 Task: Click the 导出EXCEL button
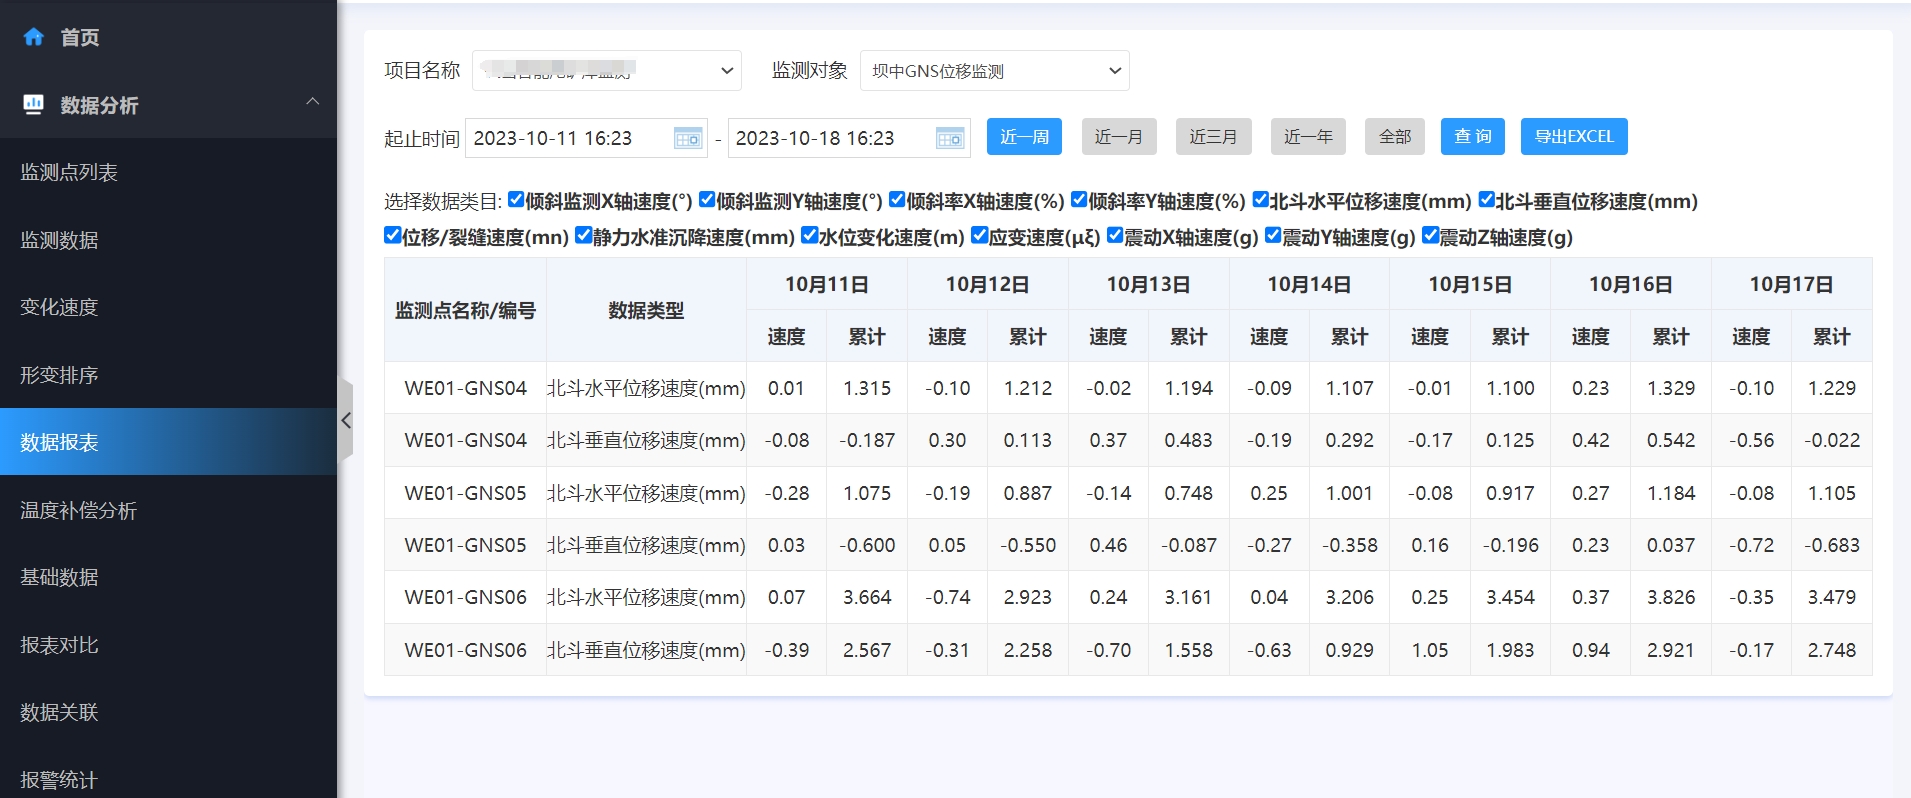[1574, 137]
